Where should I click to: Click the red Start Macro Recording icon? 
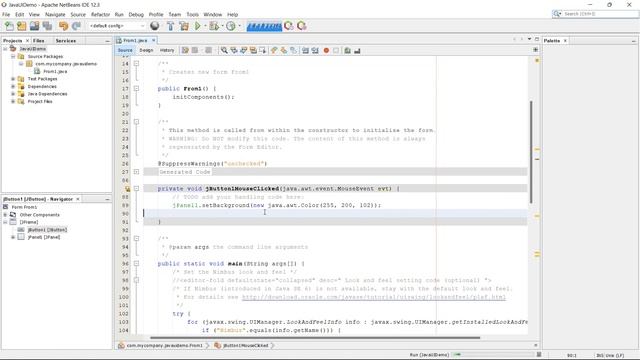[x=326, y=50]
